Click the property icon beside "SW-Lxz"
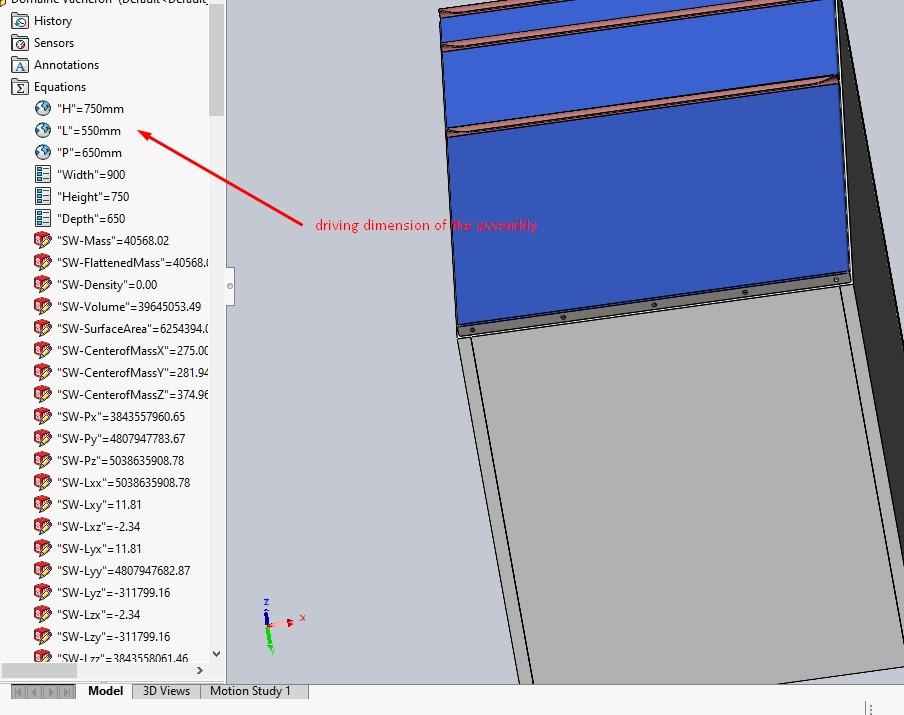Viewport: 904px width, 715px height. [x=43, y=526]
